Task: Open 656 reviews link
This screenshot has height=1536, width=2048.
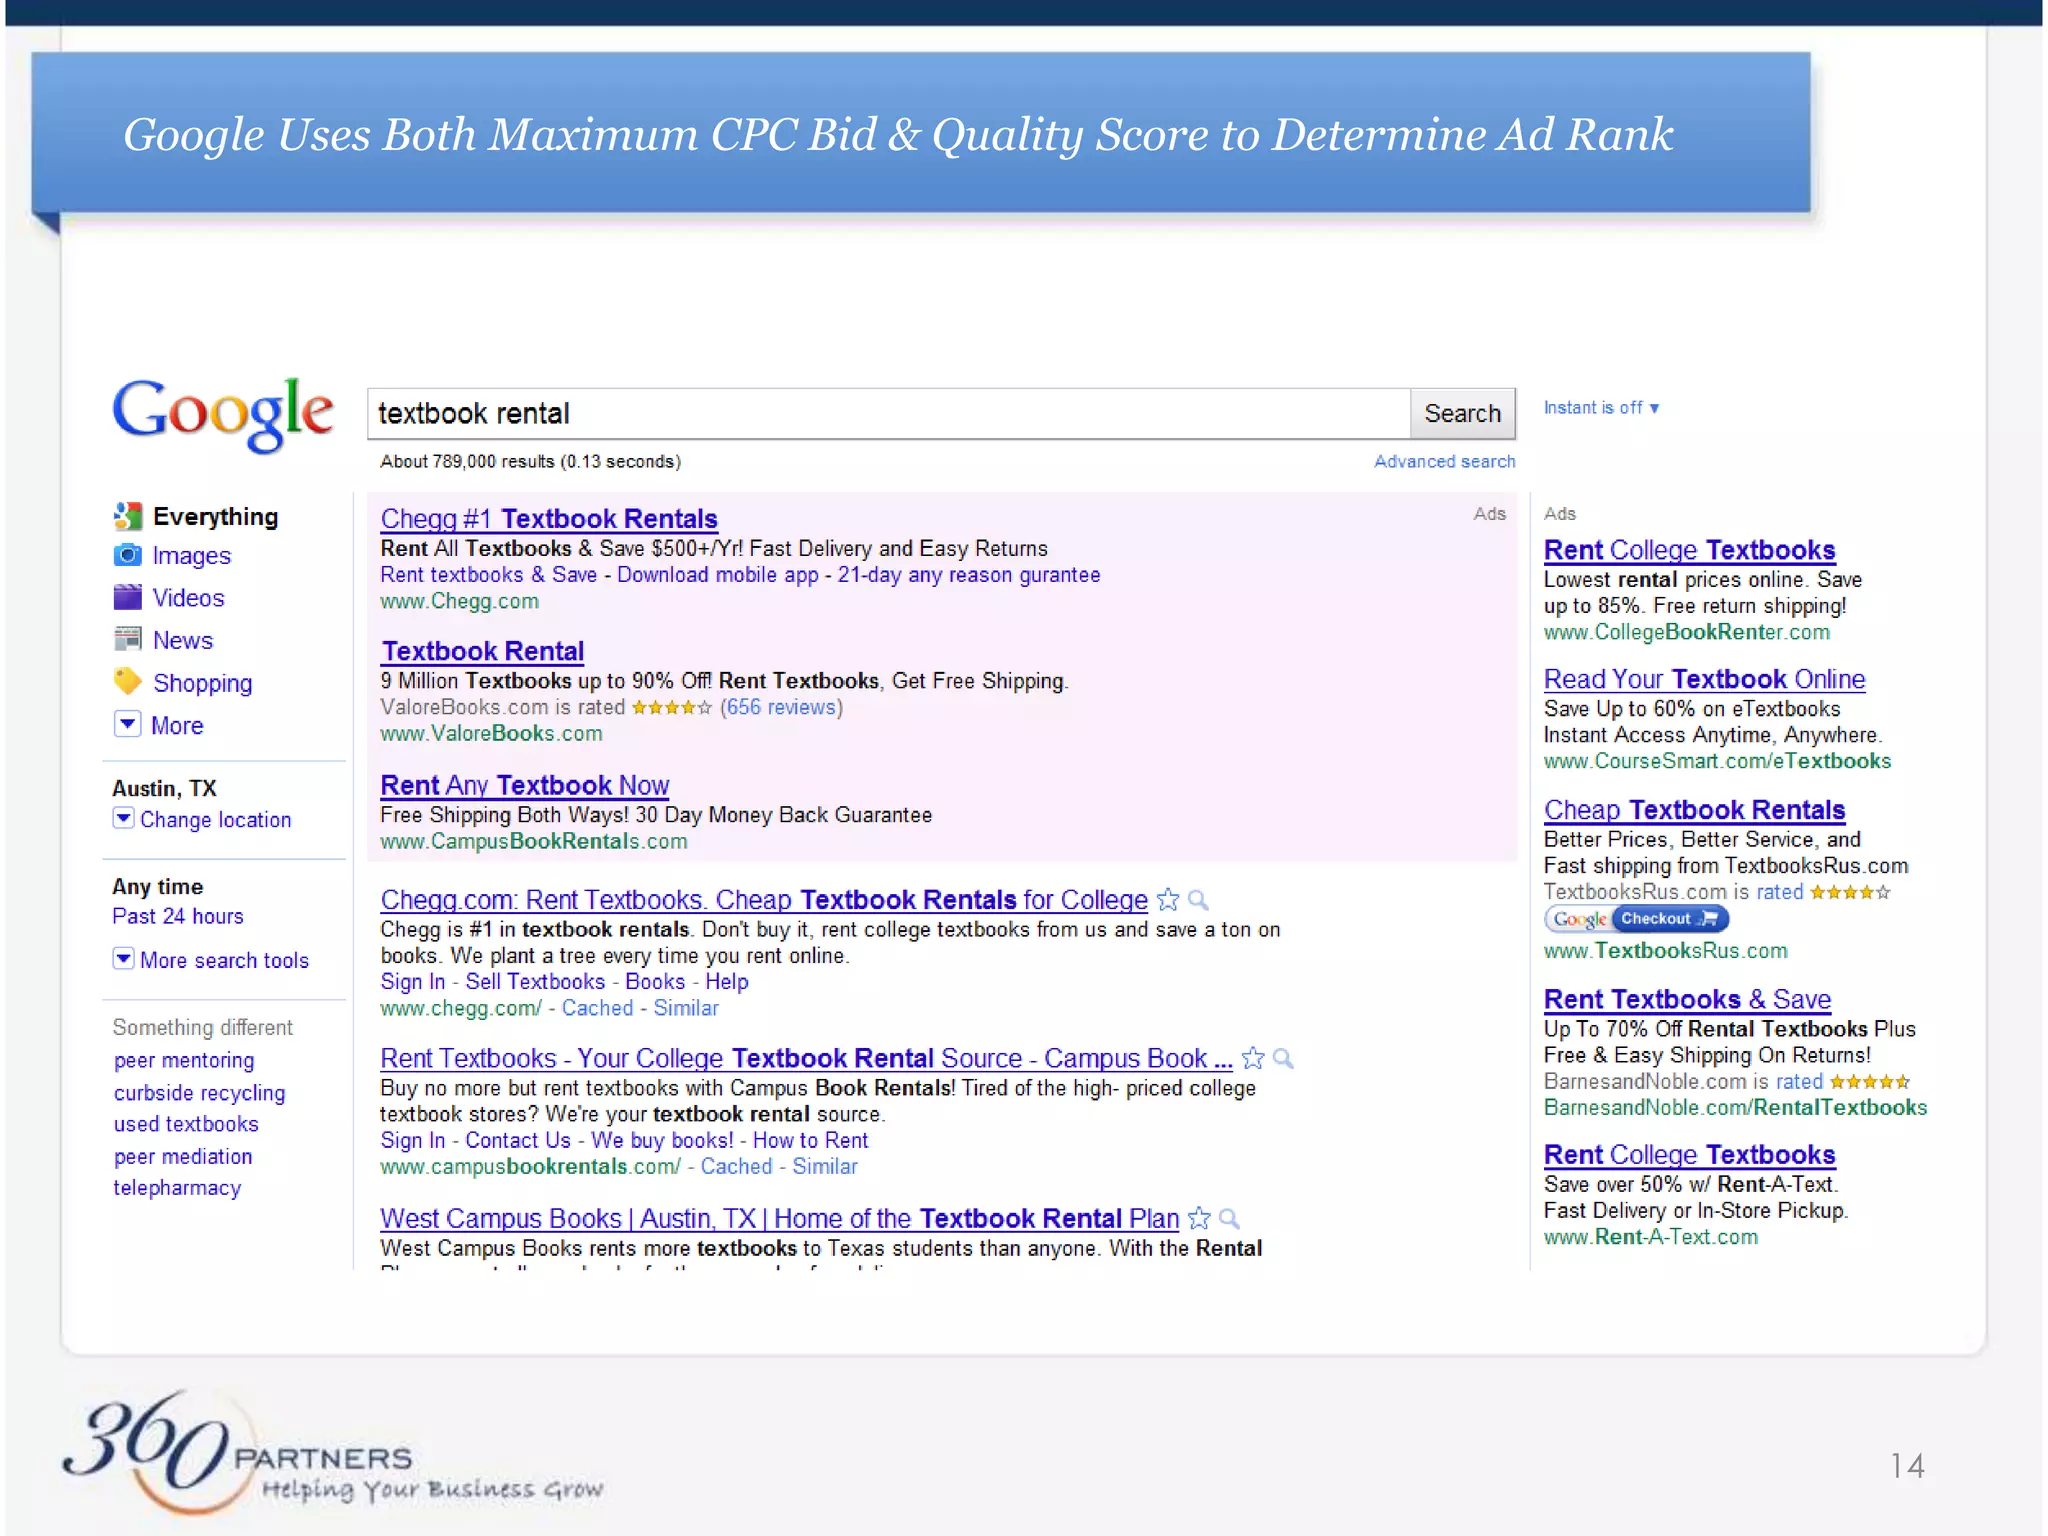Action: tap(781, 707)
